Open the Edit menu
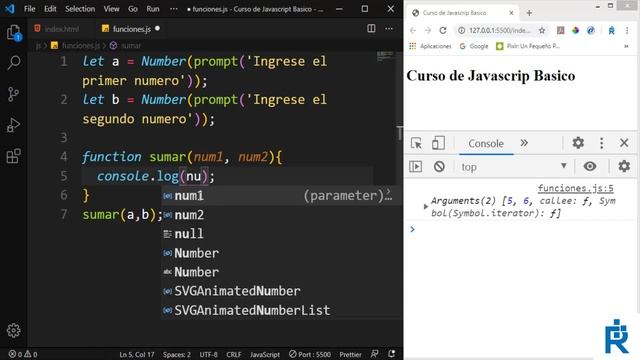 pos(50,9)
